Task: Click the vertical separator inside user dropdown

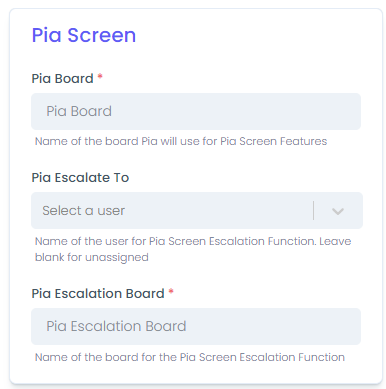Action: 313,210
